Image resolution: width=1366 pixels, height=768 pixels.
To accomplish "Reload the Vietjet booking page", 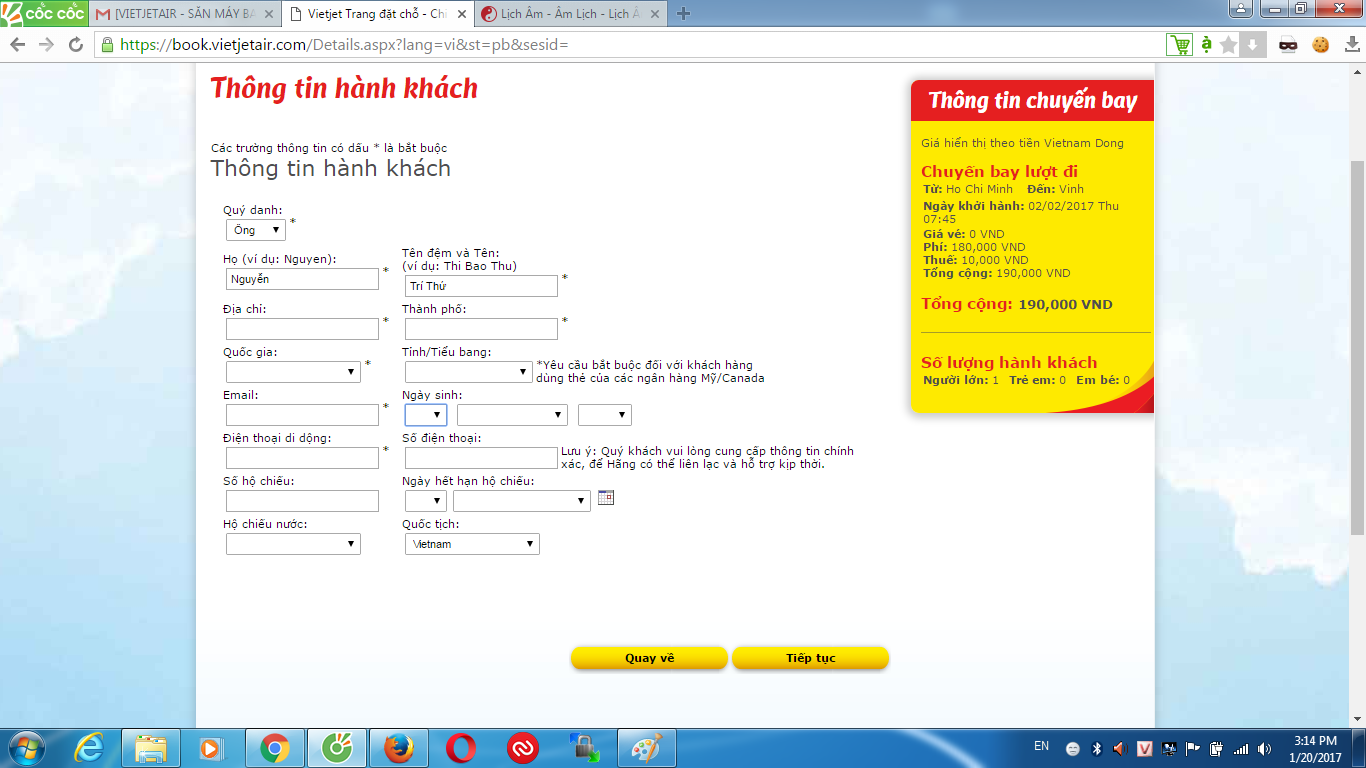I will pyautogui.click(x=76, y=45).
